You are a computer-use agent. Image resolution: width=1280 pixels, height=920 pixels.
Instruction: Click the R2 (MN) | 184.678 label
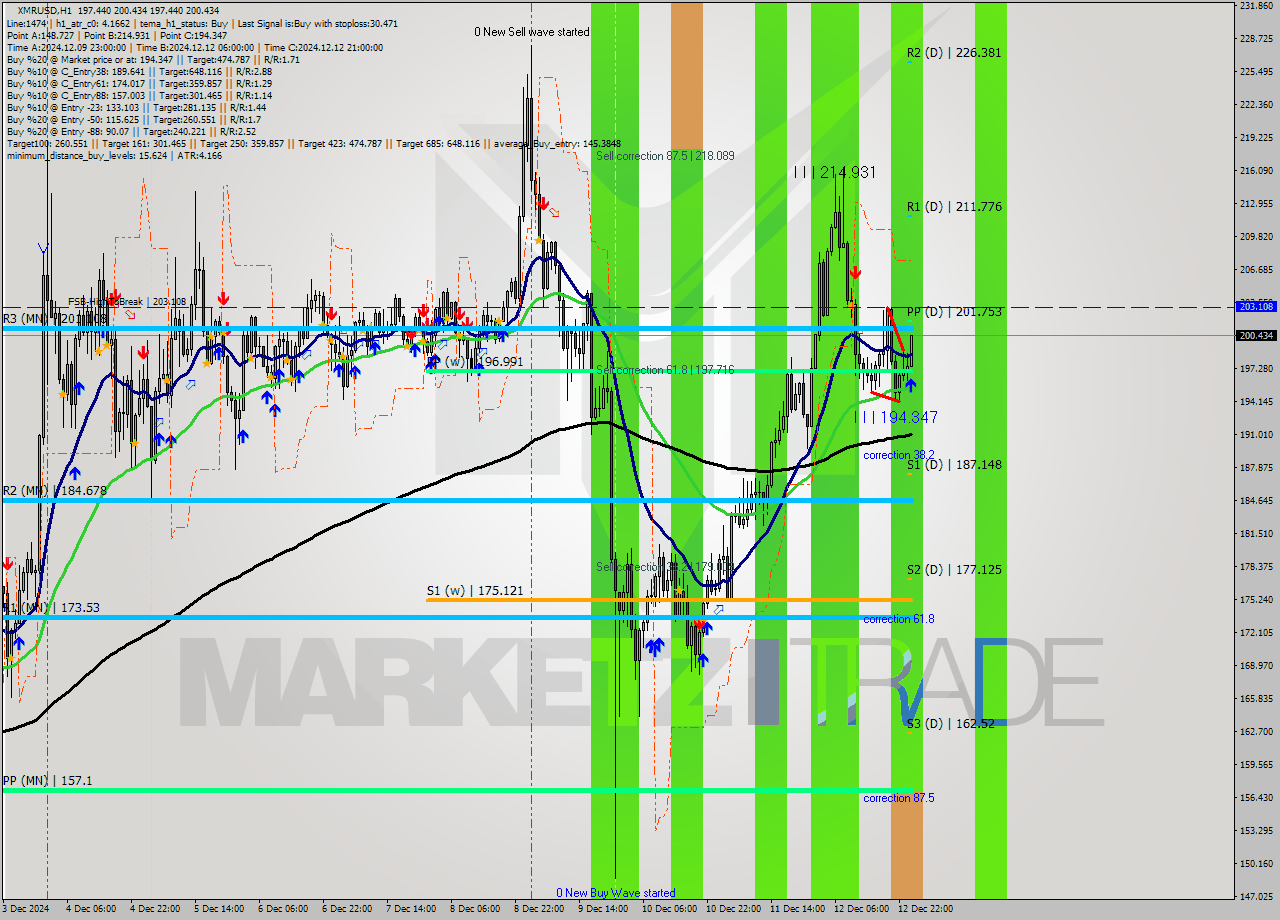[x=54, y=491]
